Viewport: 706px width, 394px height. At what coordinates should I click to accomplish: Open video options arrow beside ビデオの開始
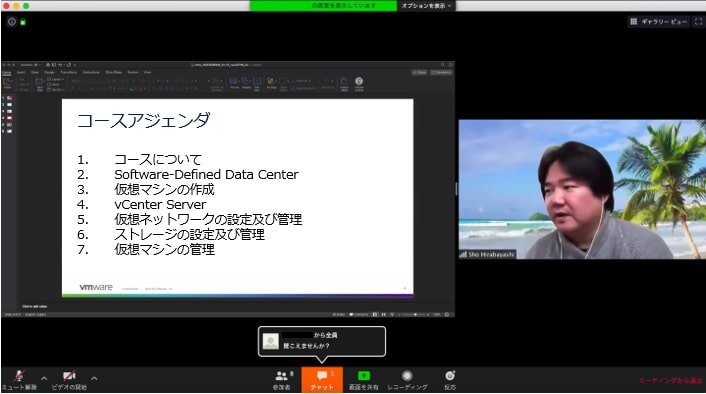(x=94, y=379)
